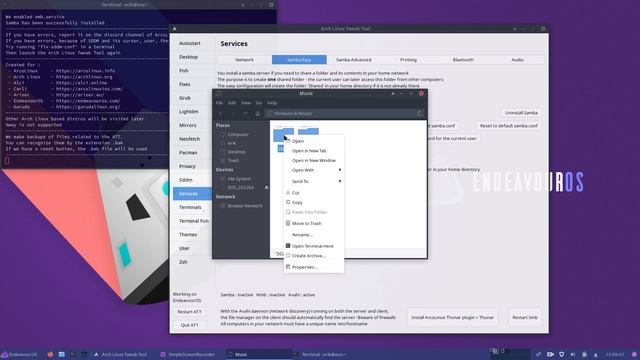Launch Firefox from the taskbar

pyautogui.click(x=50, y=354)
